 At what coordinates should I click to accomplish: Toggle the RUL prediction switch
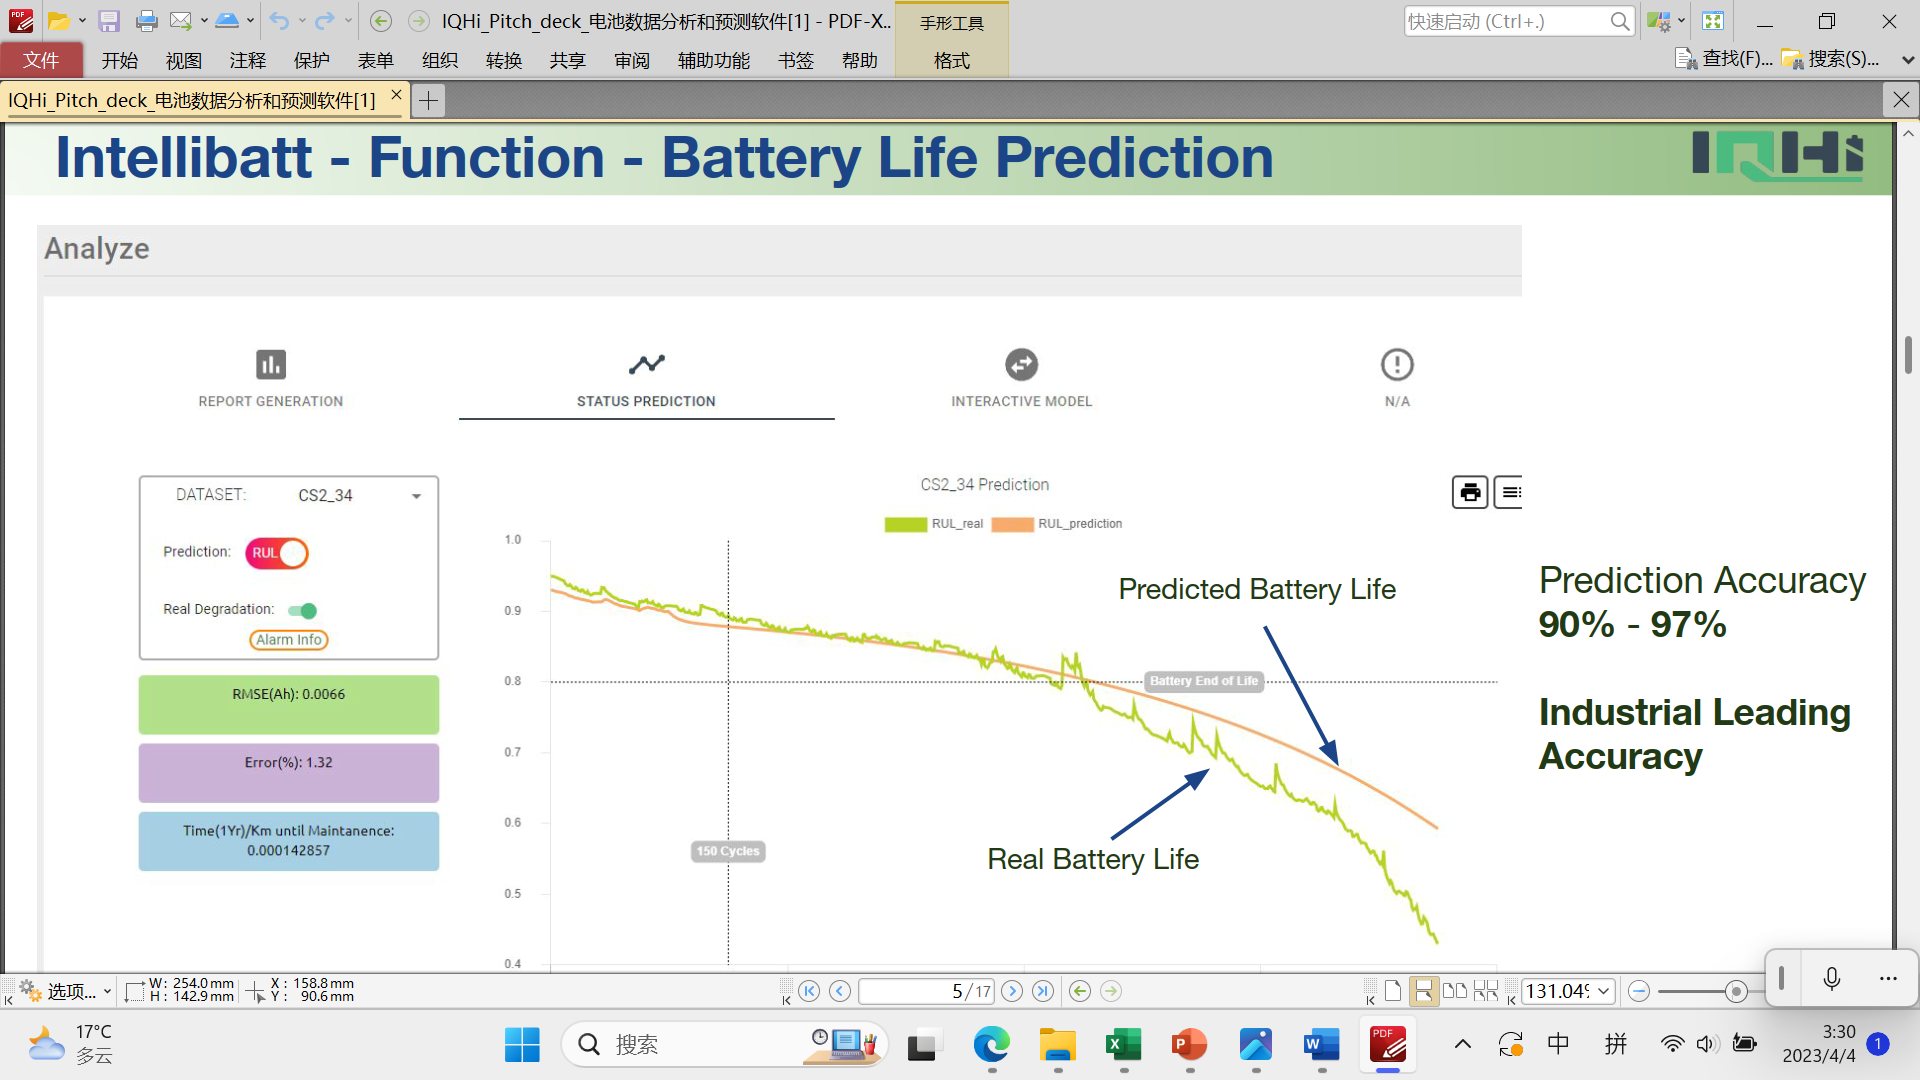pyautogui.click(x=277, y=553)
